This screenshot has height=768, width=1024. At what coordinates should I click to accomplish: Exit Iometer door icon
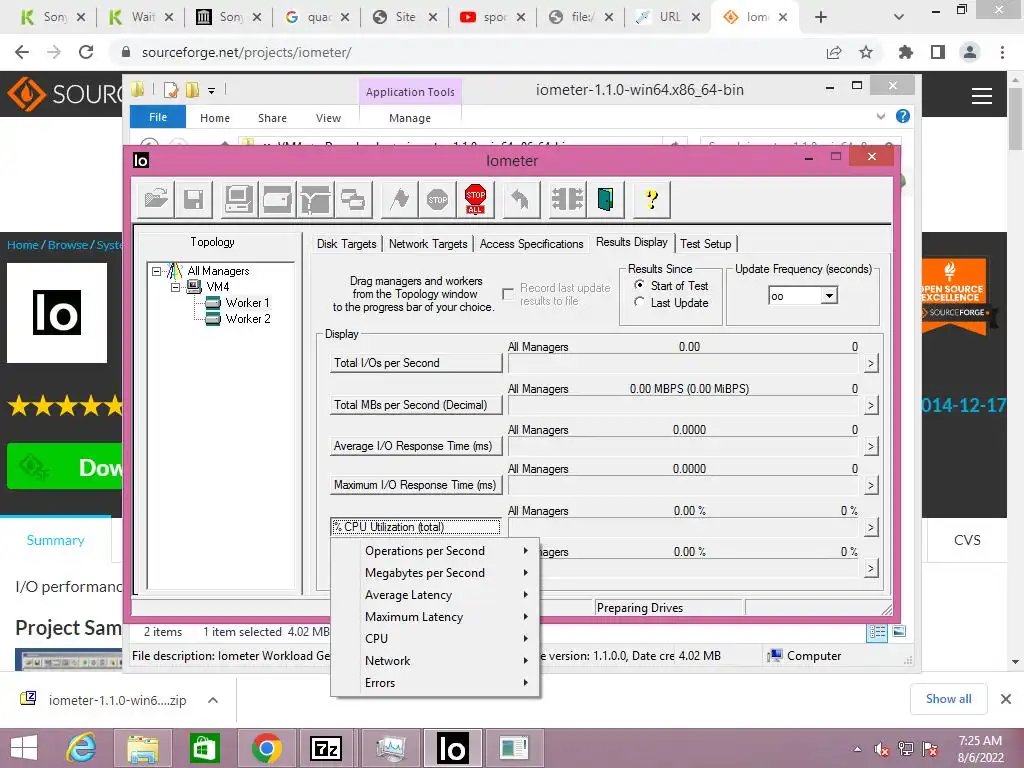coord(605,199)
